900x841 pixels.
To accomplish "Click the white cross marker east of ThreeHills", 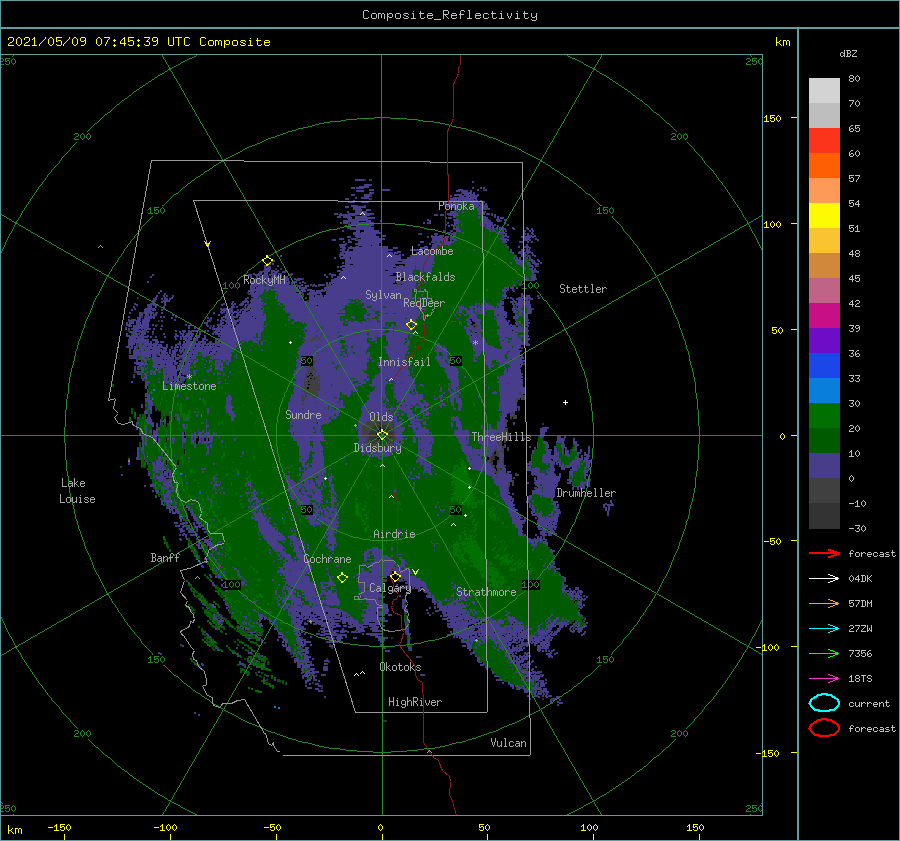I will (x=565, y=402).
